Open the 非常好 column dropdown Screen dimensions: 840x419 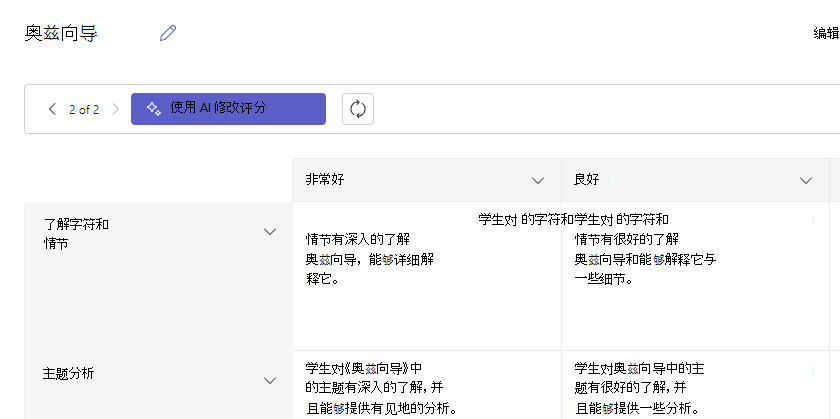(x=538, y=181)
